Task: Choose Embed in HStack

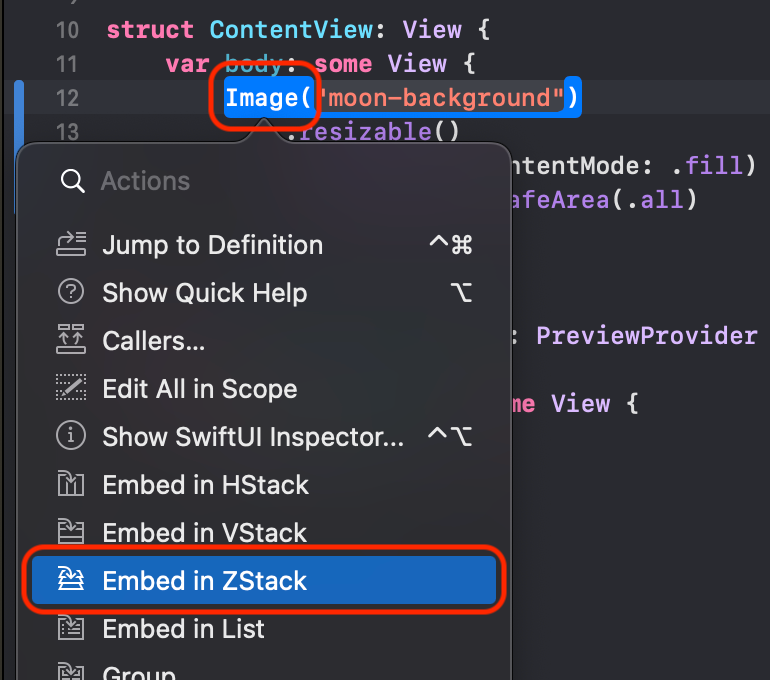Action: [x=264, y=485]
